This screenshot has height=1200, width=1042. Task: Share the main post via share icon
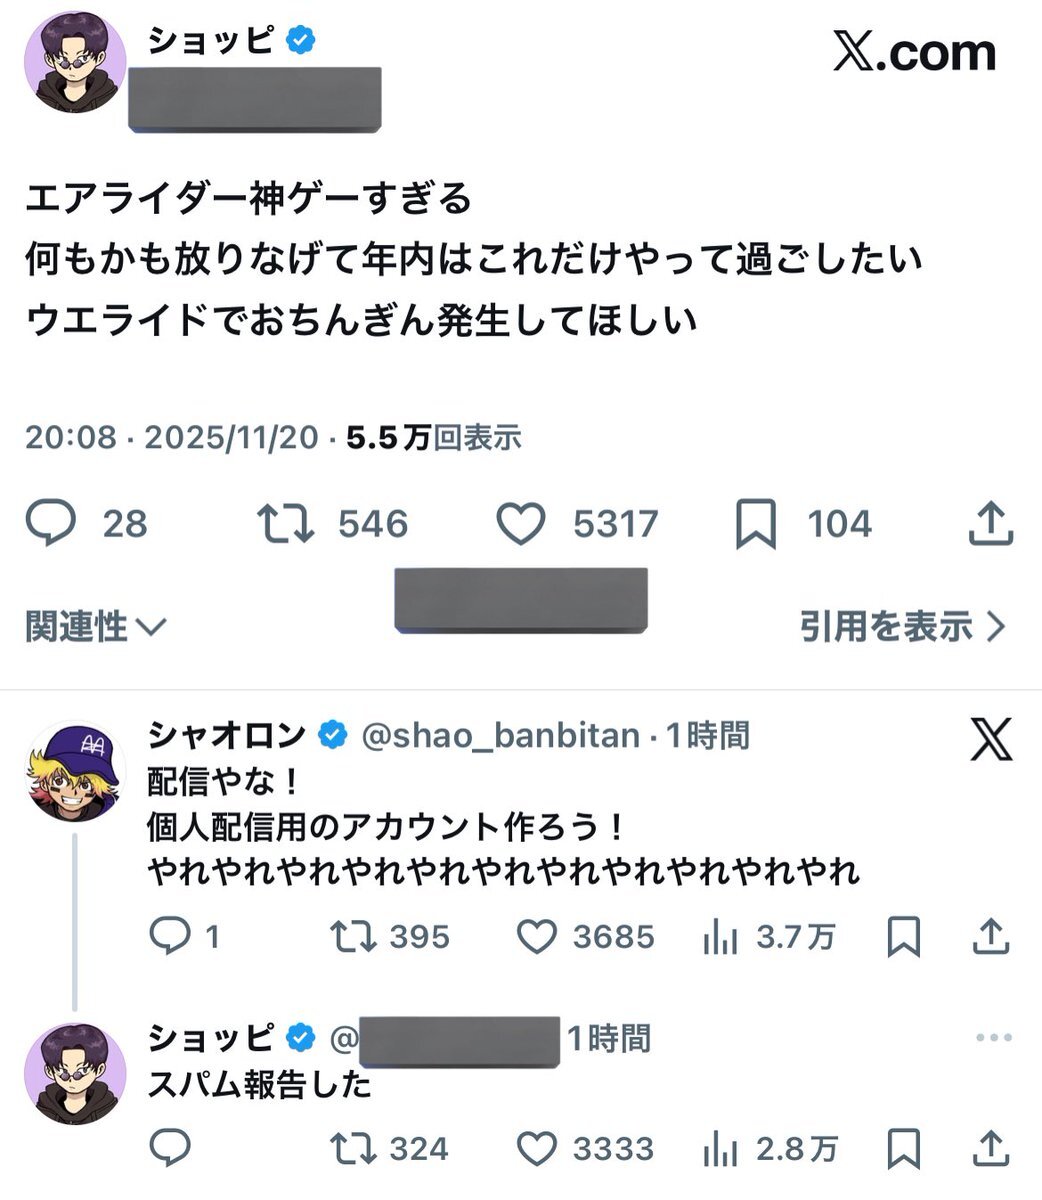[991, 524]
